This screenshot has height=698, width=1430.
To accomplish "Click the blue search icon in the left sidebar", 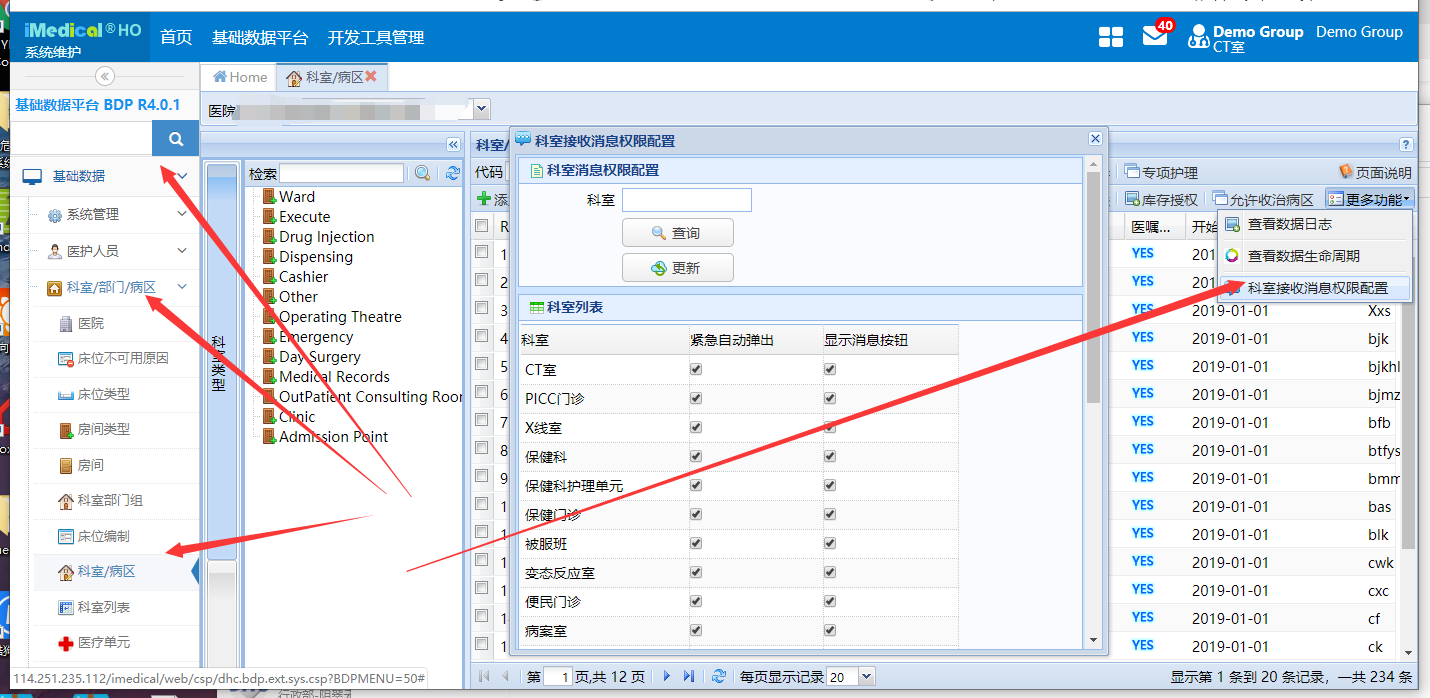I will tap(175, 137).
